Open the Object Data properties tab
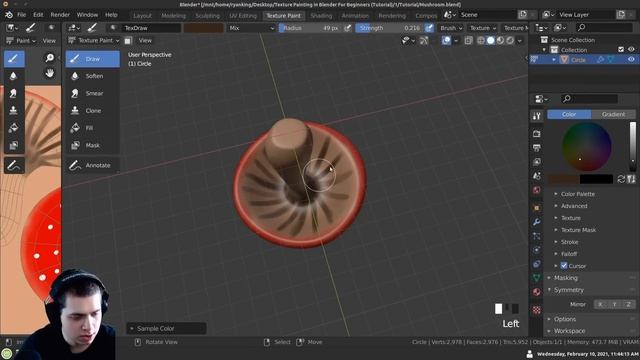640x360 pixels. 537,278
